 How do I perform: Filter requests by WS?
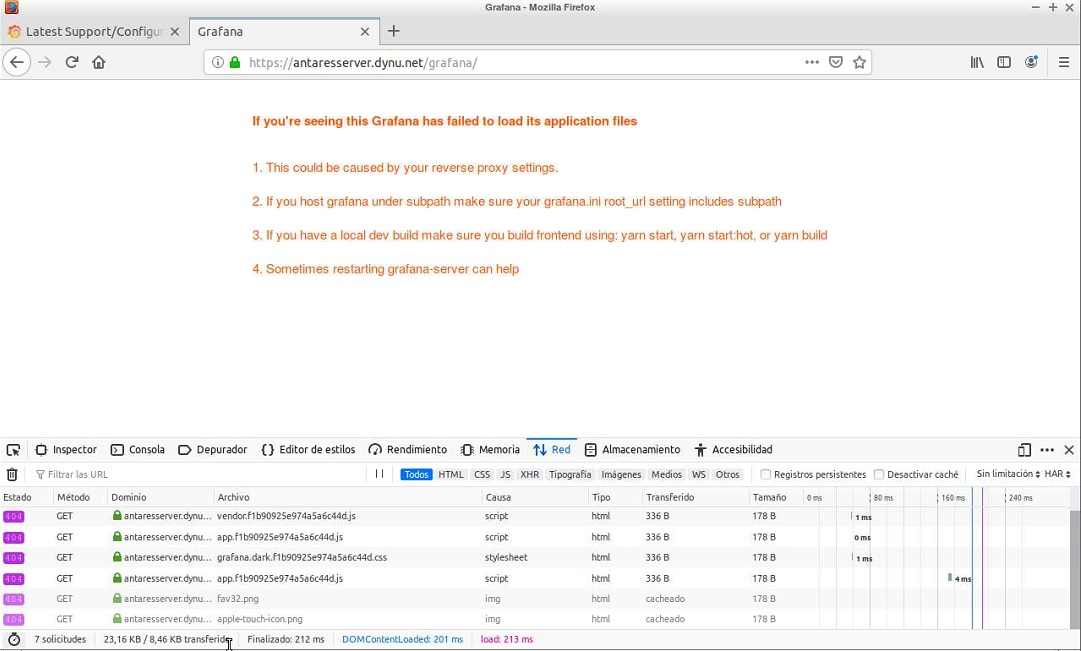[x=698, y=474]
